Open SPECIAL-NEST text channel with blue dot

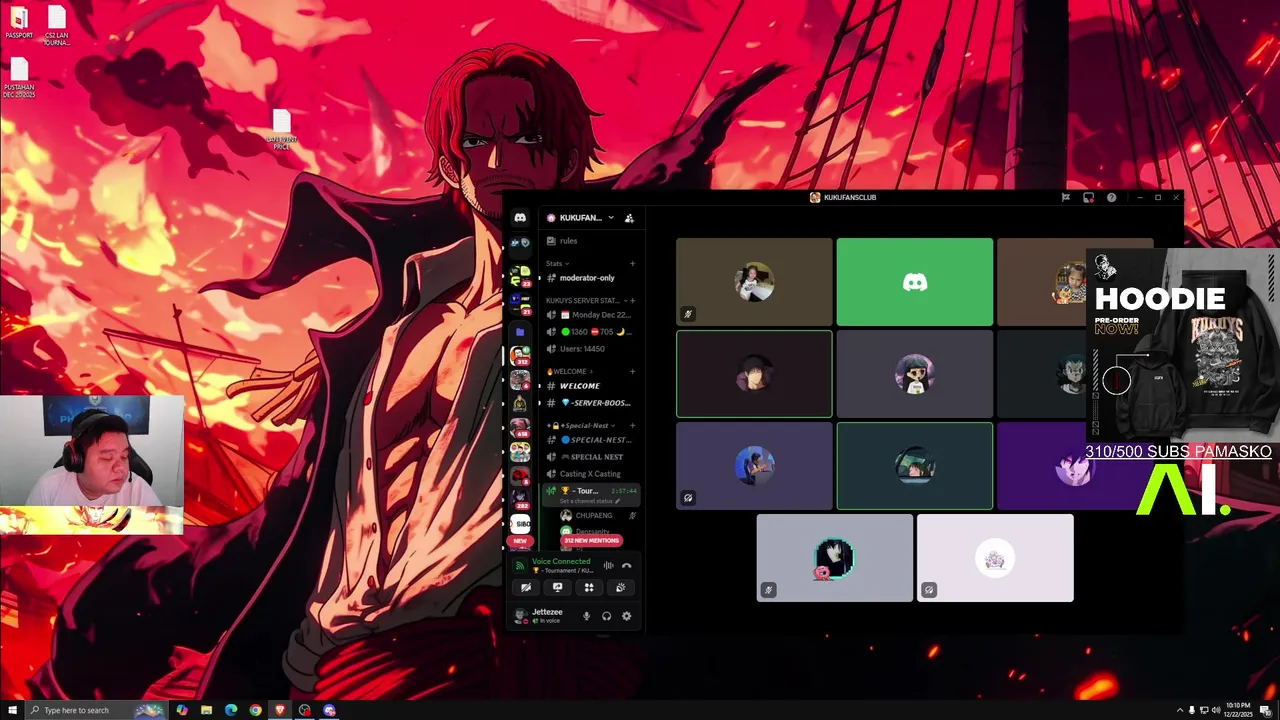click(590, 440)
